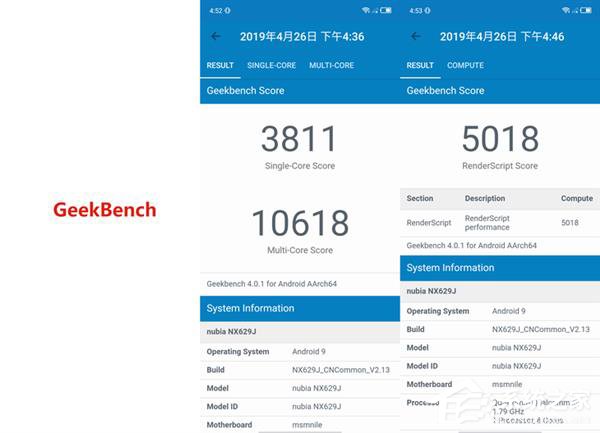Image resolution: width=600 pixels, height=433 pixels.
Task: Click 4:53 clock in right status bar
Action: pos(416,10)
